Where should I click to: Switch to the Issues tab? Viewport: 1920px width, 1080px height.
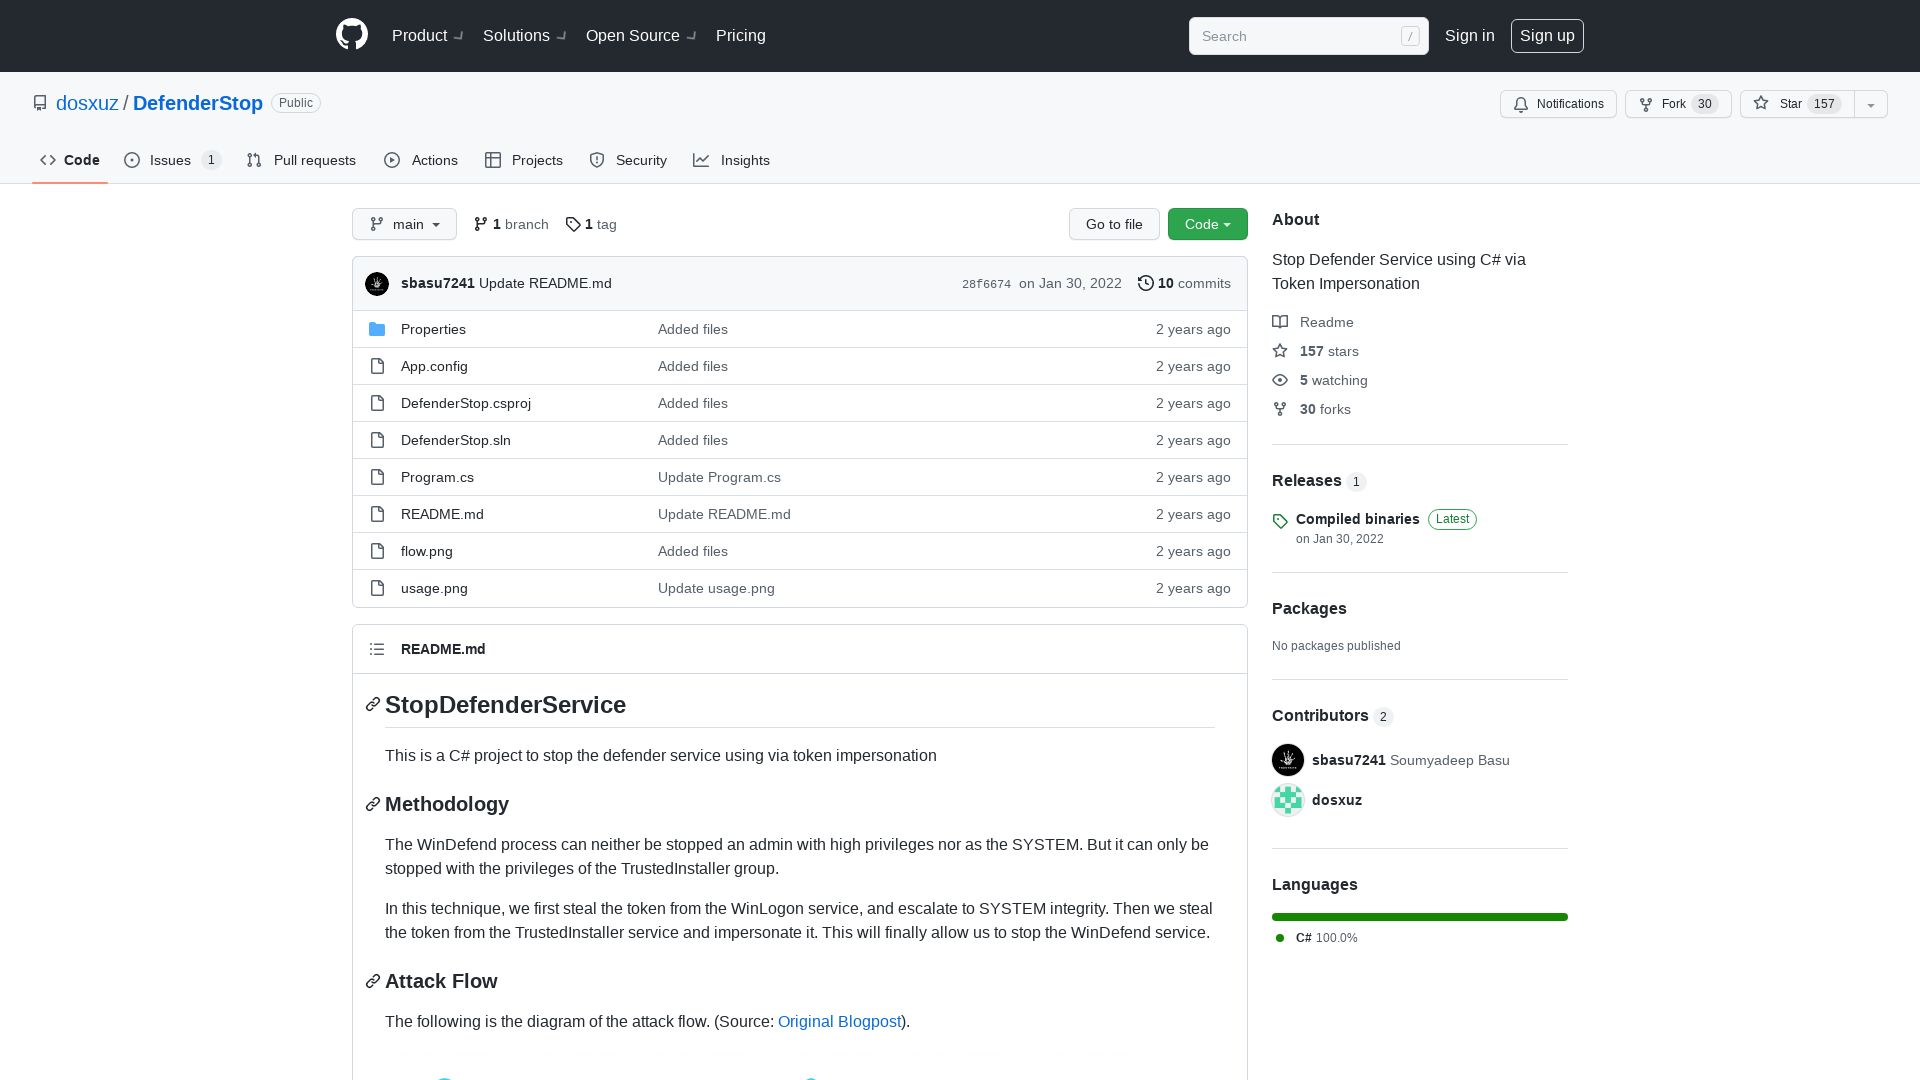[172, 160]
